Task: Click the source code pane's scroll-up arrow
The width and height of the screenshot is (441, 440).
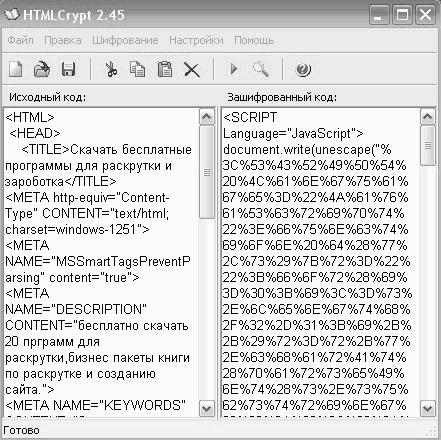Action: click(x=207, y=116)
